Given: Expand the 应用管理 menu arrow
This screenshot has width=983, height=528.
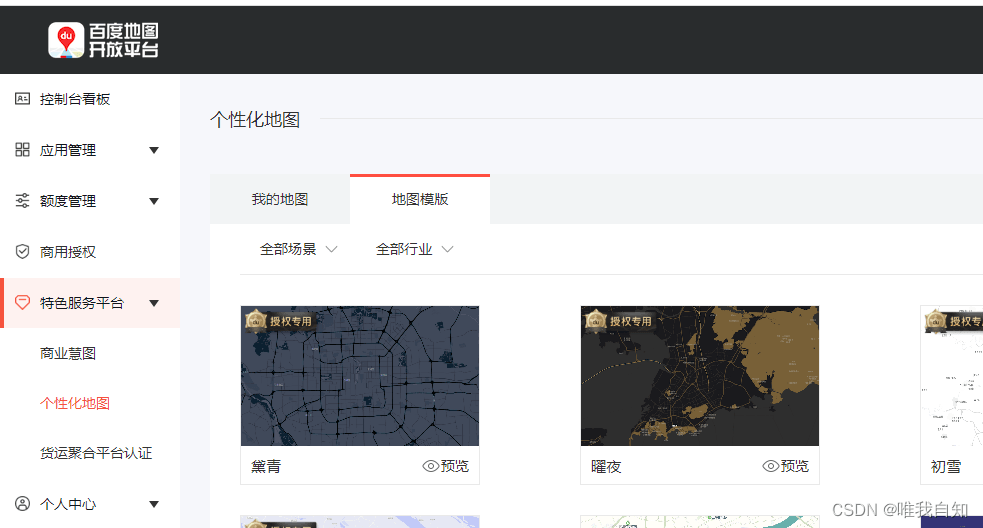Looking at the screenshot, I should click(x=154, y=150).
